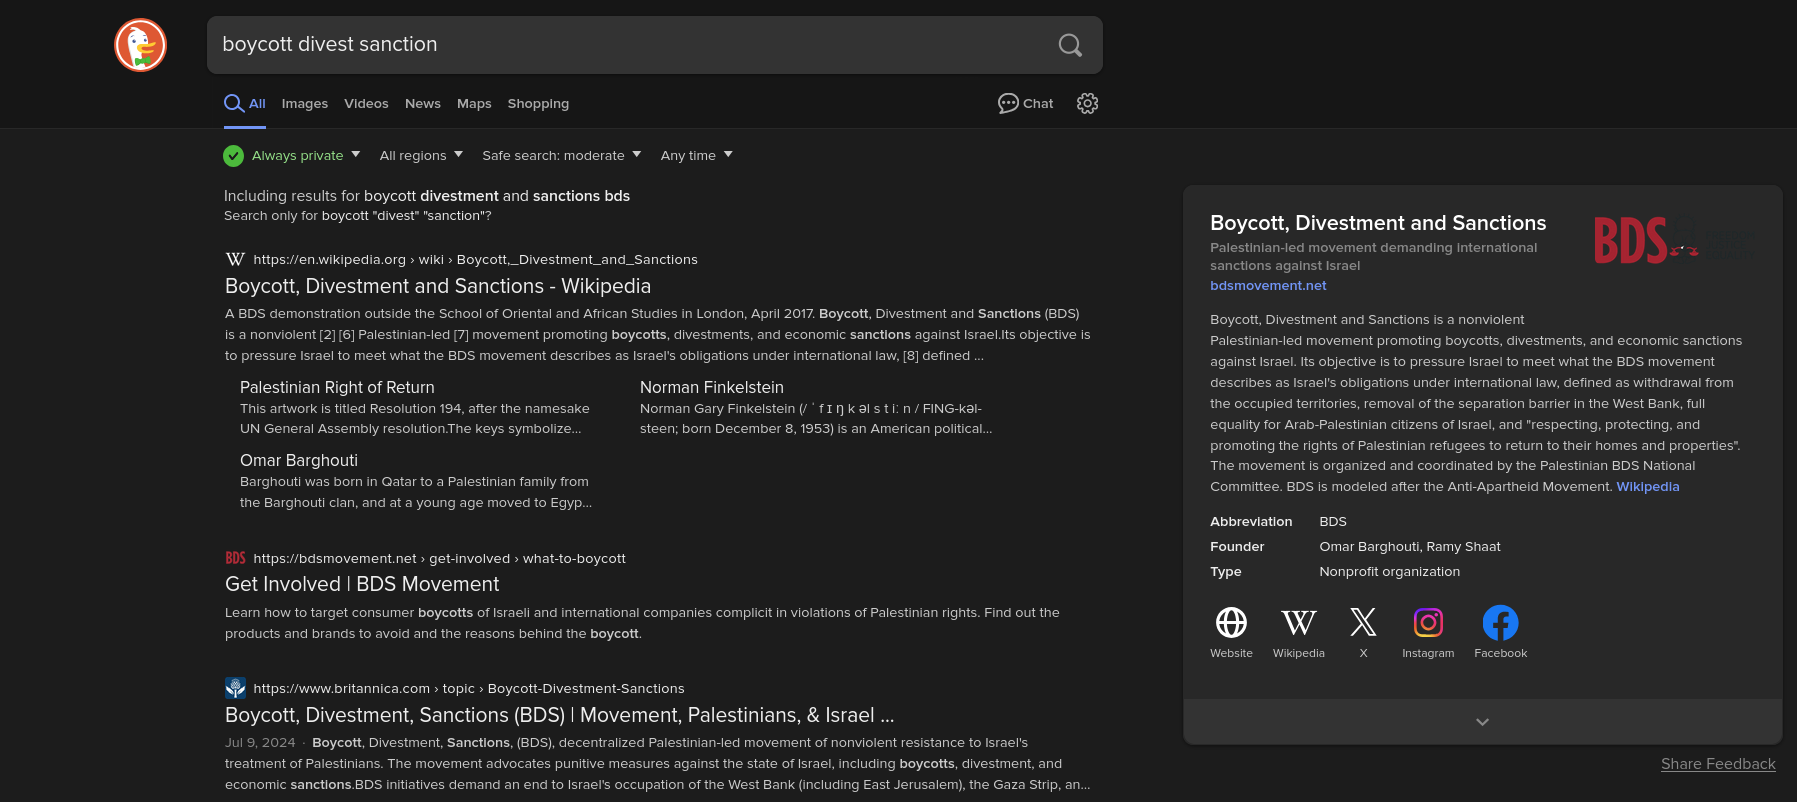The height and width of the screenshot is (802, 1797).
Task: Click the Abbreviation BDS value
Action: (x=1333, y=522)
